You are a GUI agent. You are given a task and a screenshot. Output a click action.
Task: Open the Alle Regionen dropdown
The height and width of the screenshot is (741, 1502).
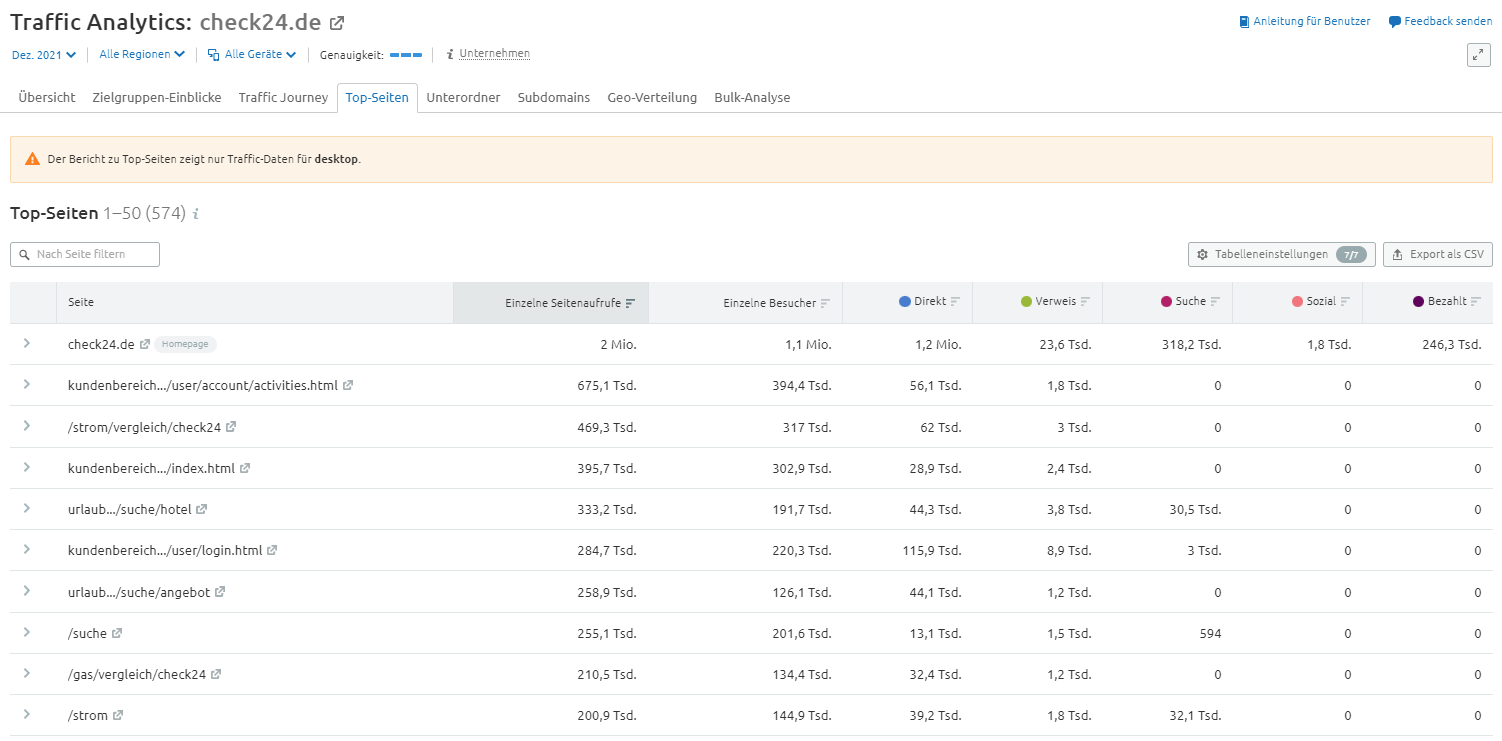[142, 54]
